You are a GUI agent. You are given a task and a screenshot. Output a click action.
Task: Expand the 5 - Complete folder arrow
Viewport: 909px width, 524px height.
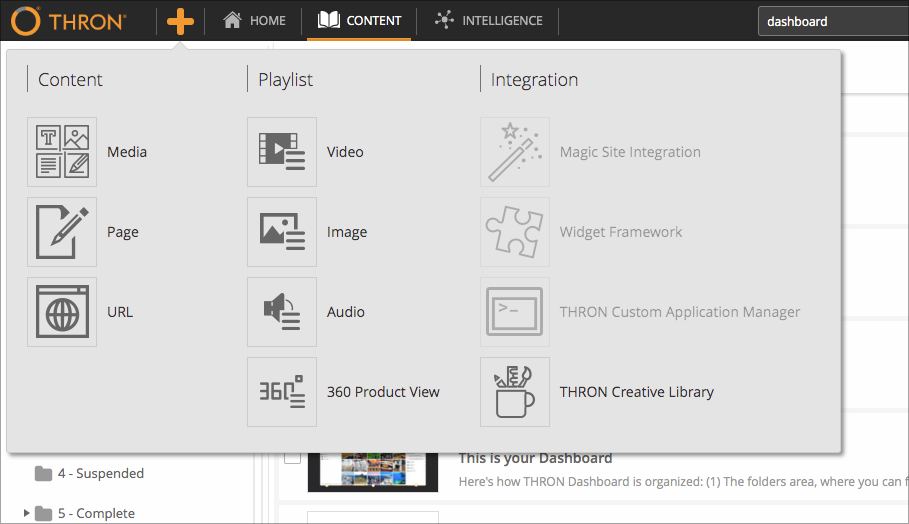26,513
